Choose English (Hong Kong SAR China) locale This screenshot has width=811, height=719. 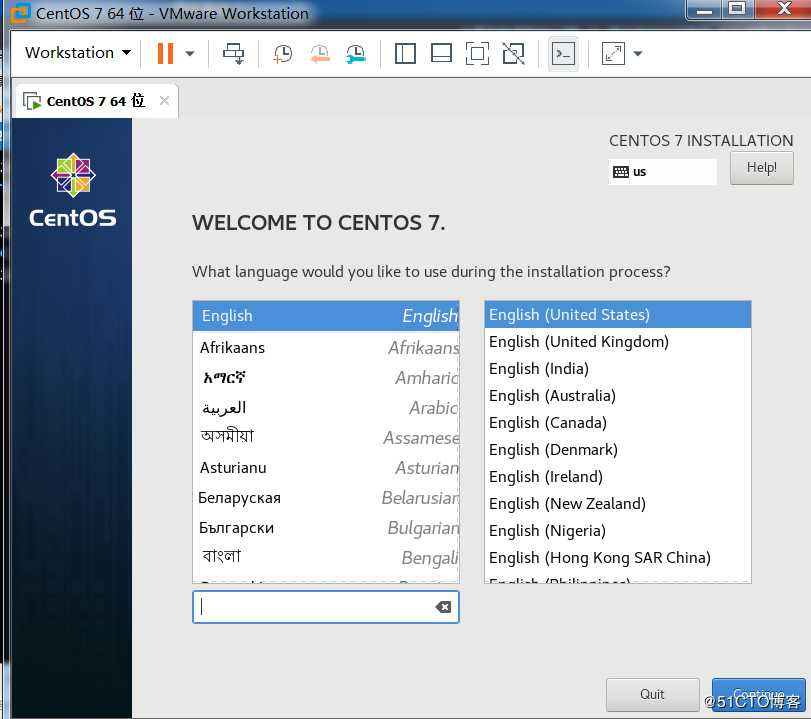coord(618,558)
